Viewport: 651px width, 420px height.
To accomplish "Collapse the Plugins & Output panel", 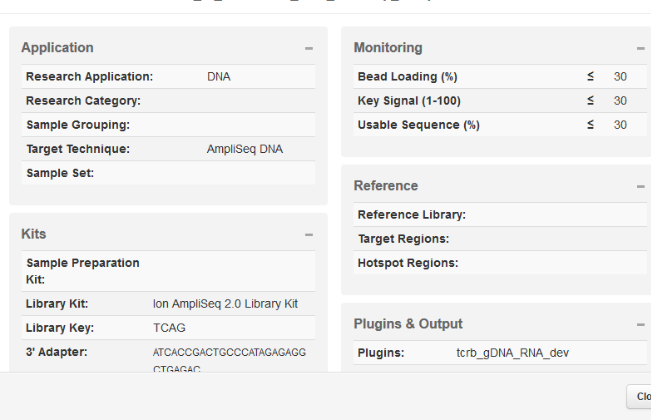I will pyautogui.click(x=640, y=324).
